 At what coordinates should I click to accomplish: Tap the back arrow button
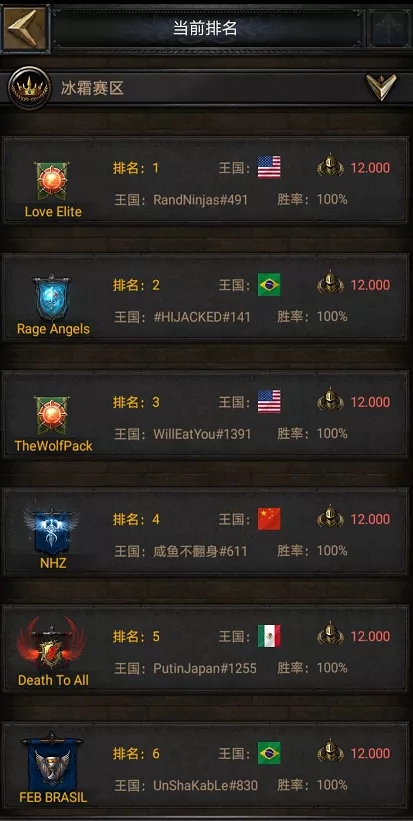(25, 27)
